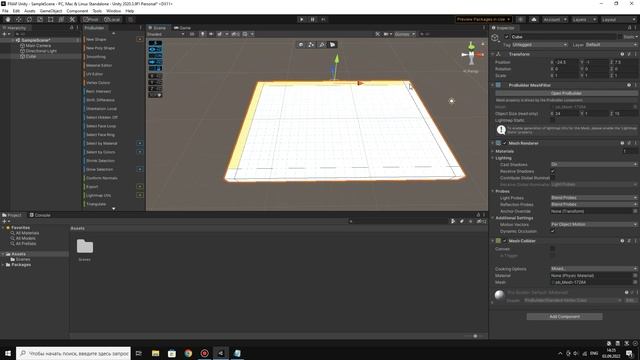Toggle scene audio icon in Scene toolbar

[211, 34]
